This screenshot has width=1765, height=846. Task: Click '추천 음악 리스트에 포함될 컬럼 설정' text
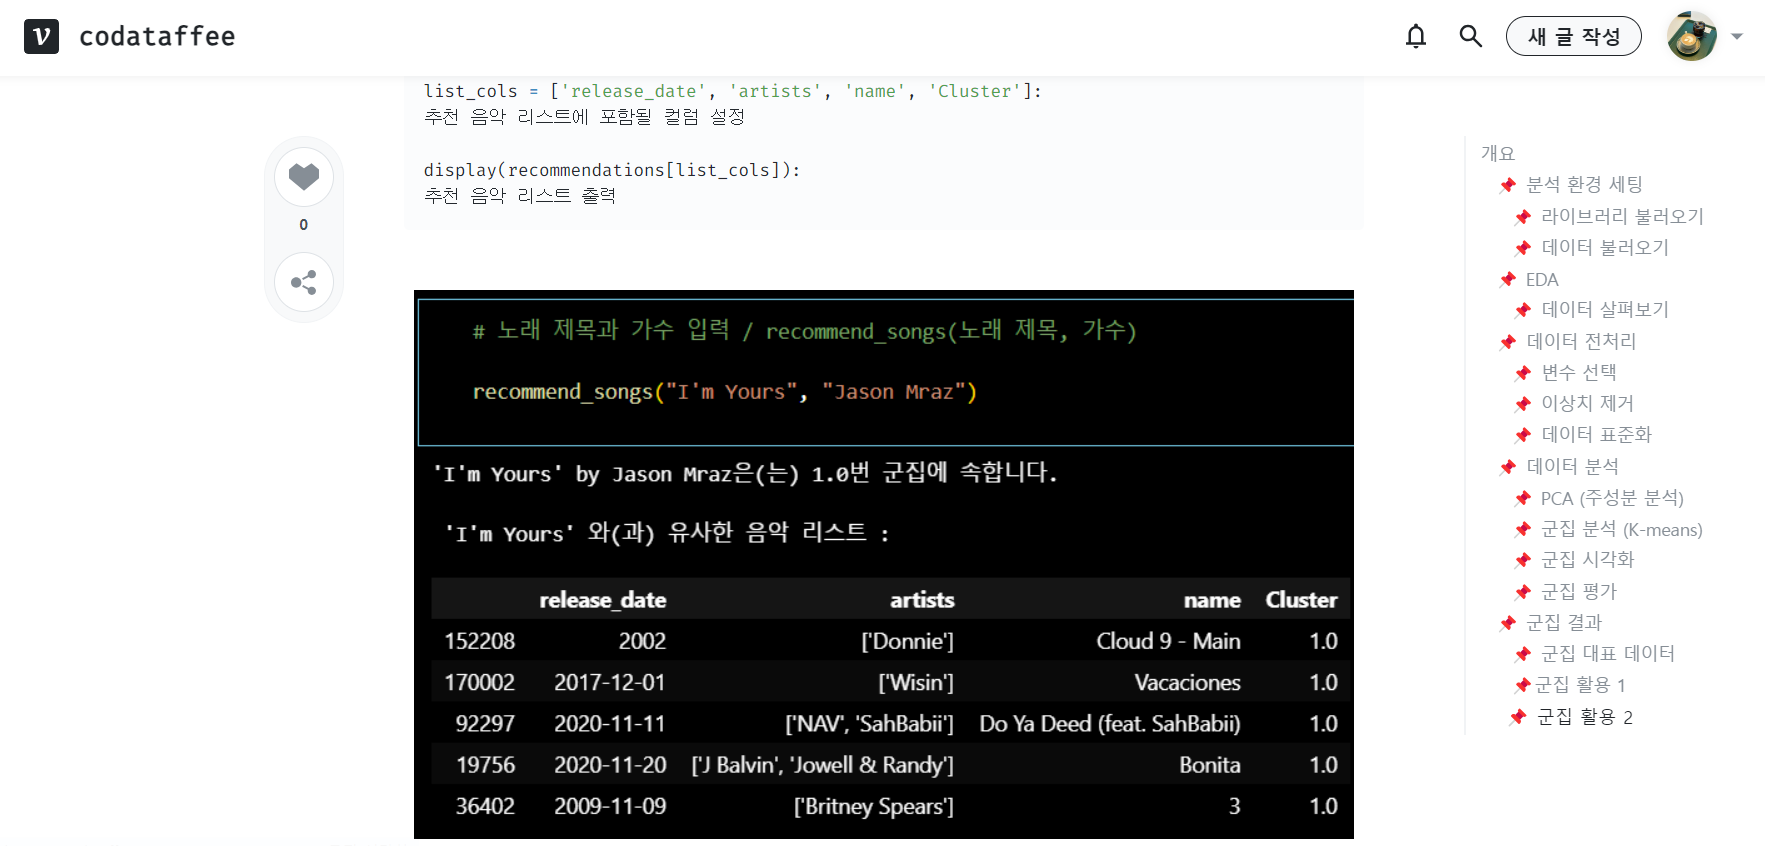[584, 118]
